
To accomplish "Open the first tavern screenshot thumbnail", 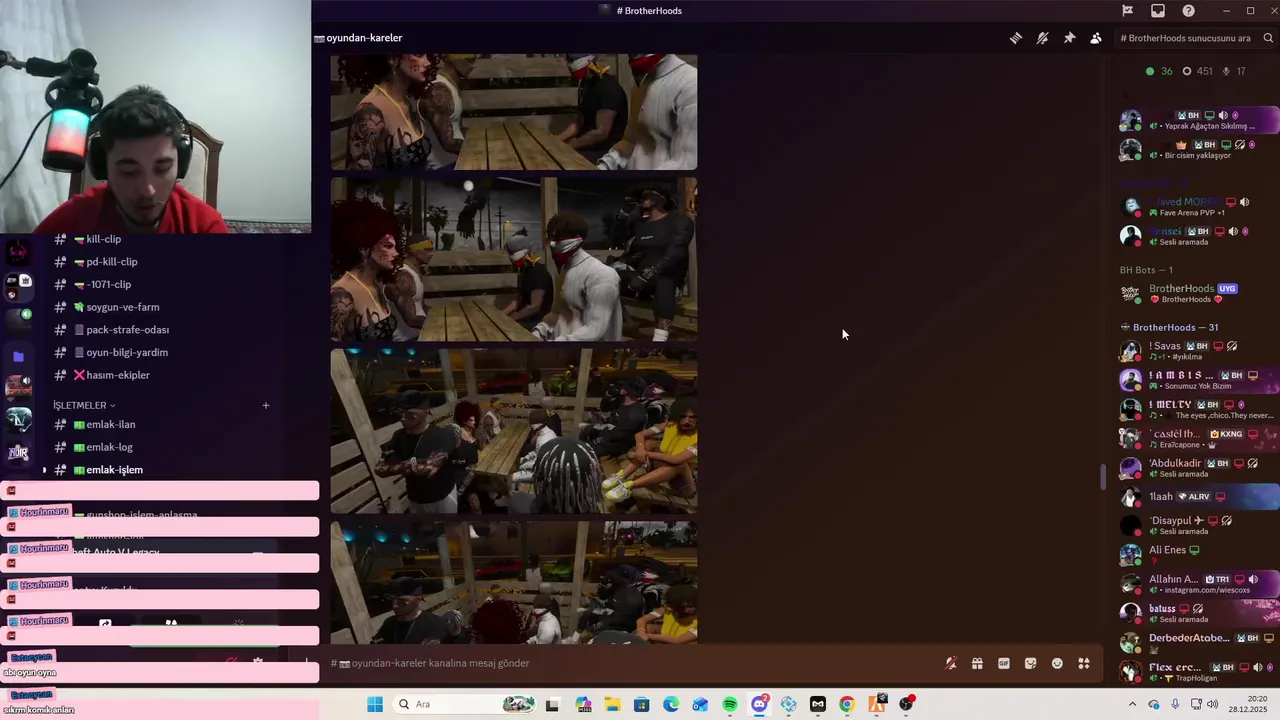I will tap(514, 112).
